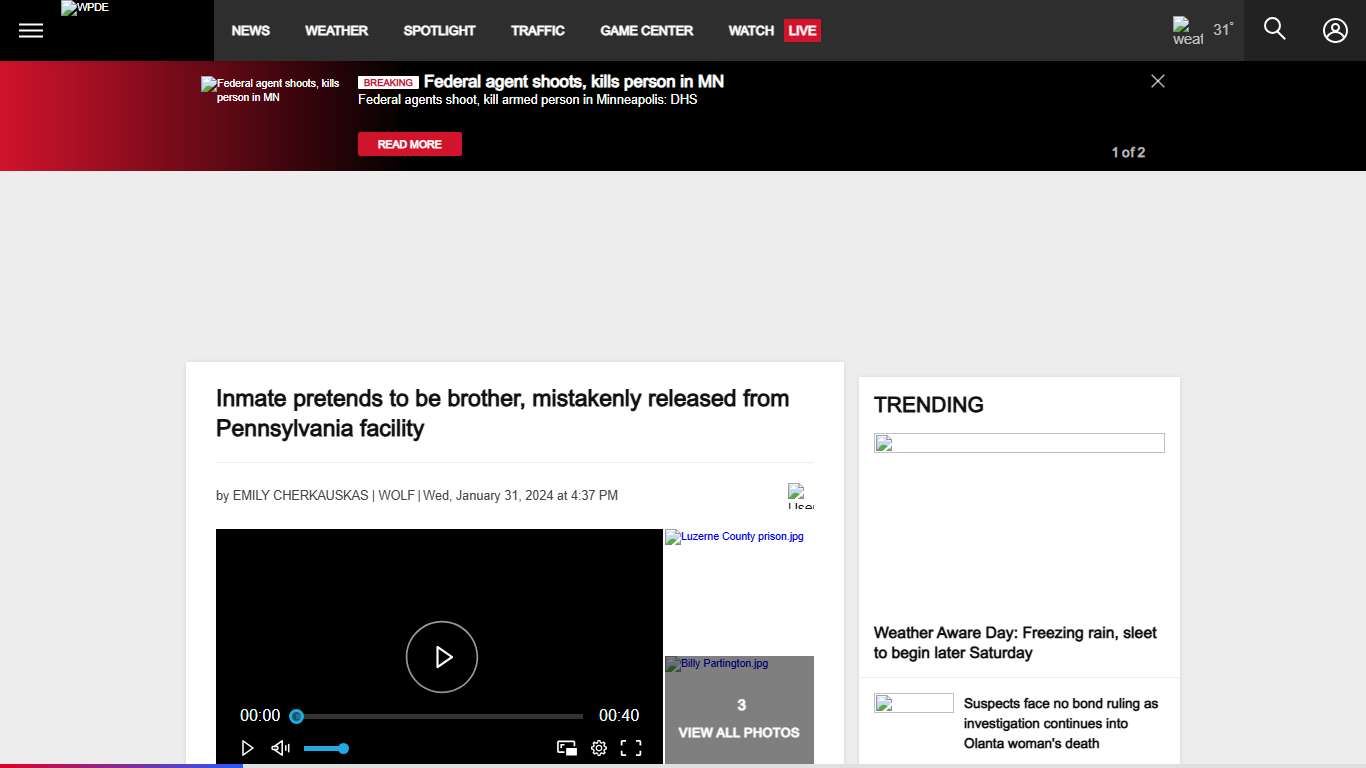1366x768 pixels.
Task: Click the video progress seek bar
Action: point(440,716)
